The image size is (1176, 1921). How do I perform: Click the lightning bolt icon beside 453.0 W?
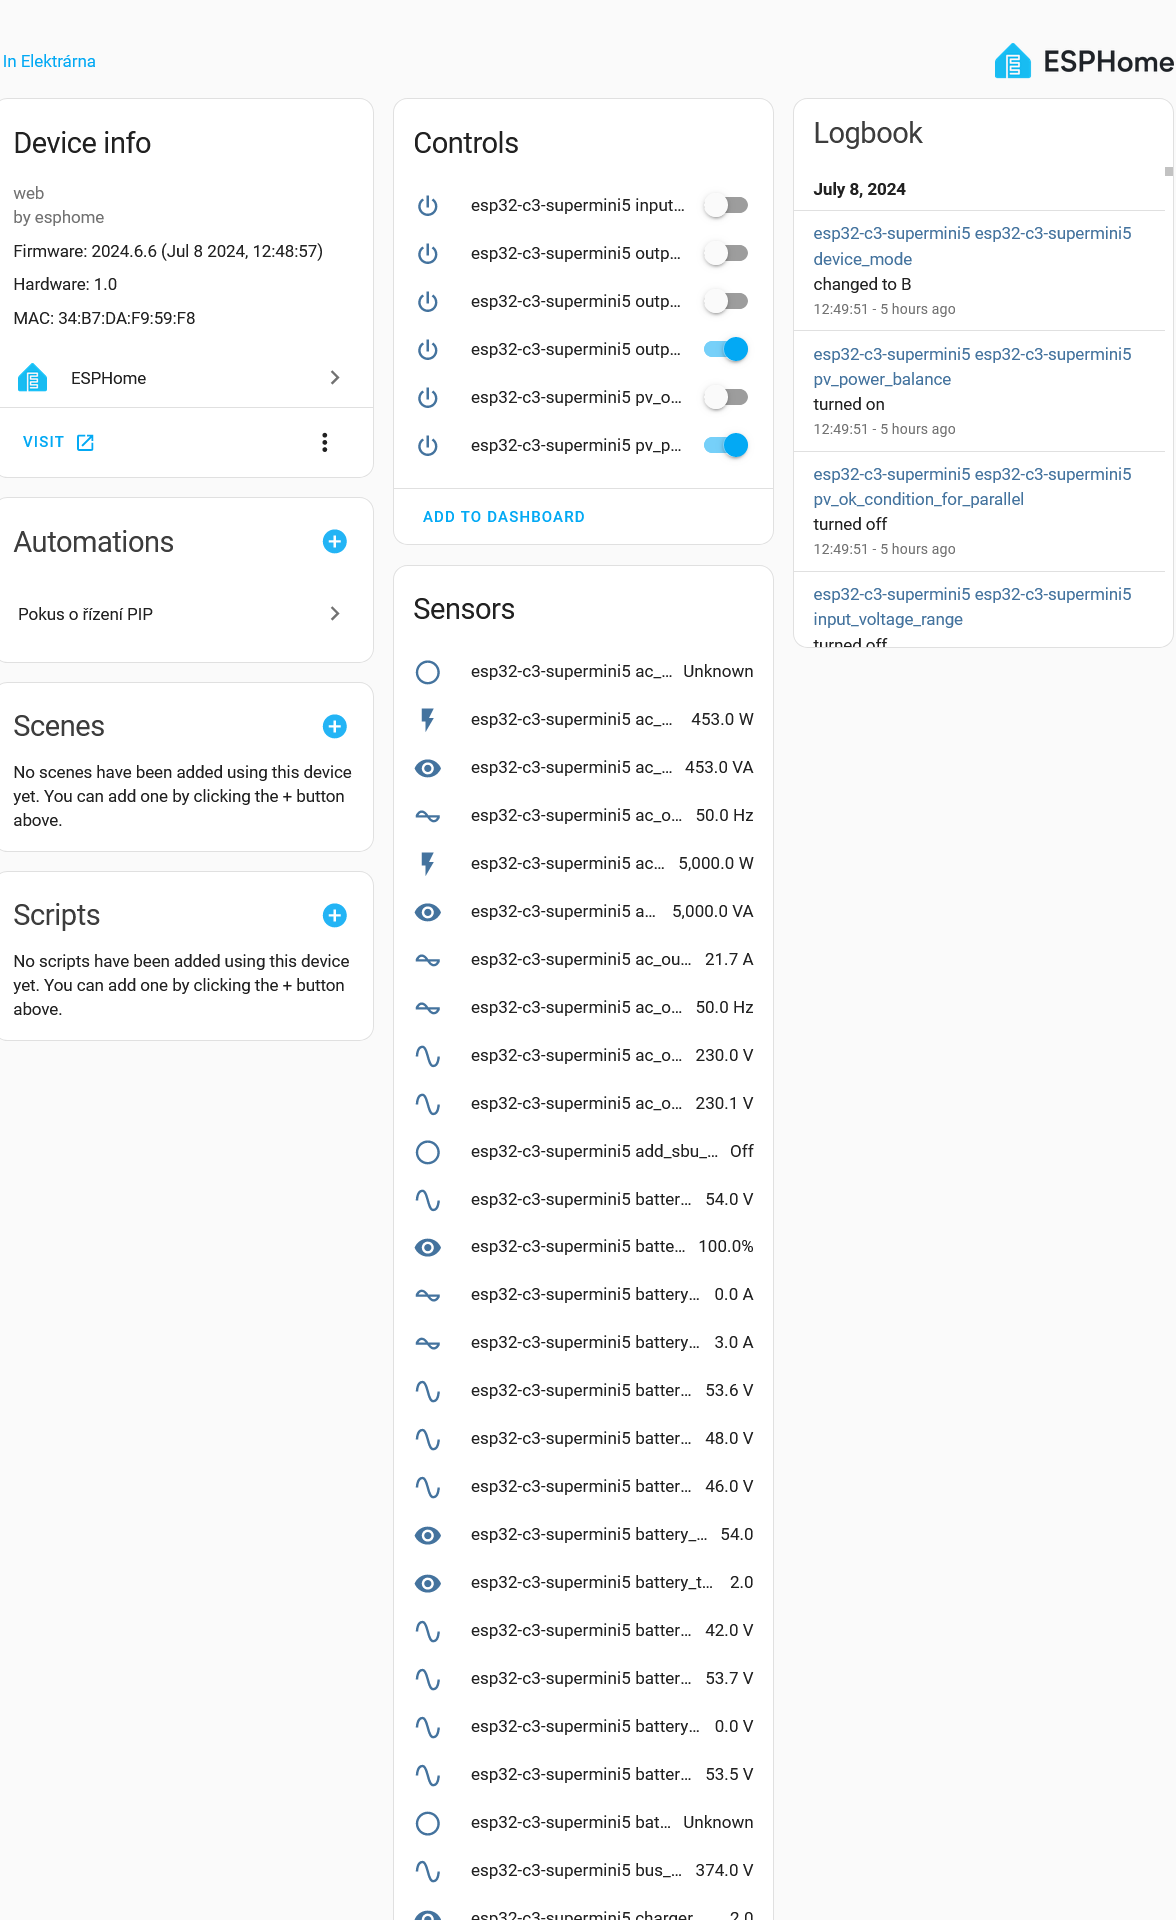(428, 720)
